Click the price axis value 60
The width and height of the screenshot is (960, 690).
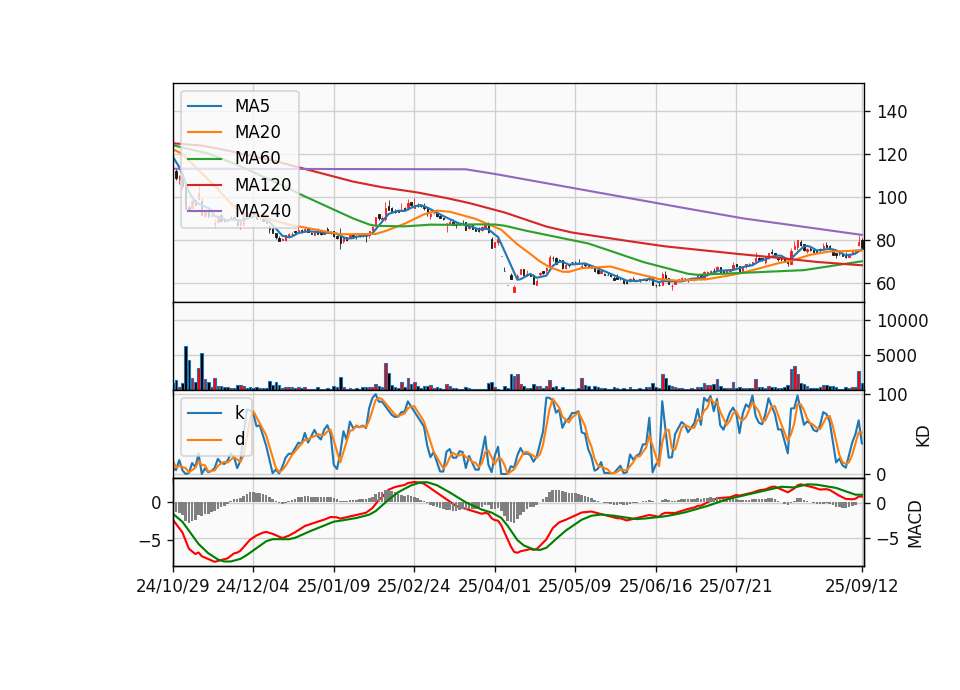(887, 284)
